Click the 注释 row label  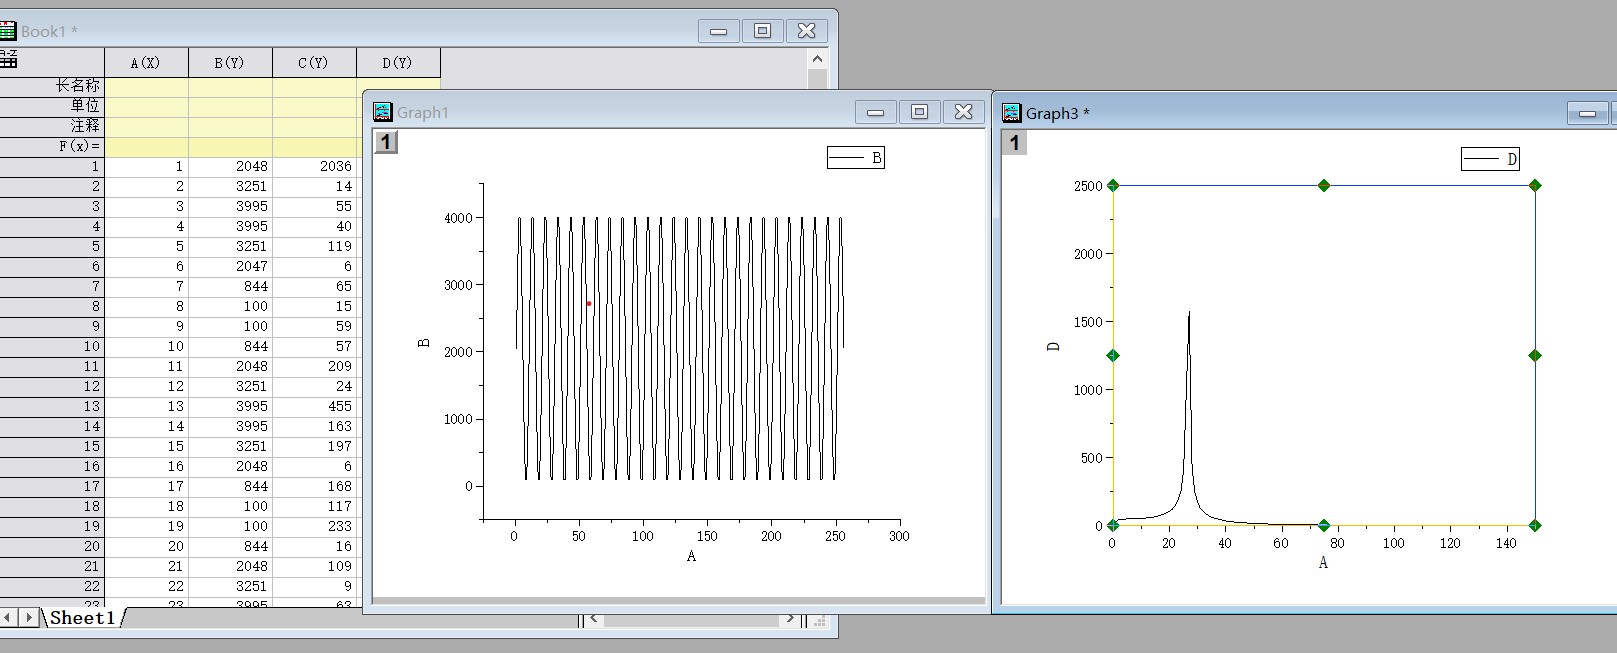[52, 126]
